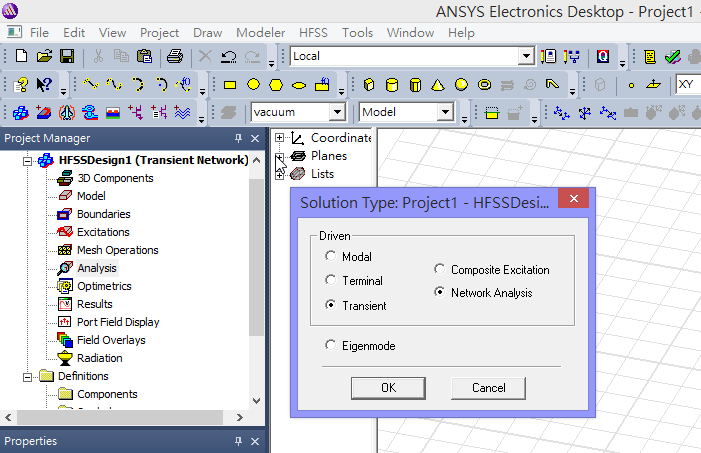
Task: Click Project Manager vertical scrollbar down arrow
Action: point(257,401)
